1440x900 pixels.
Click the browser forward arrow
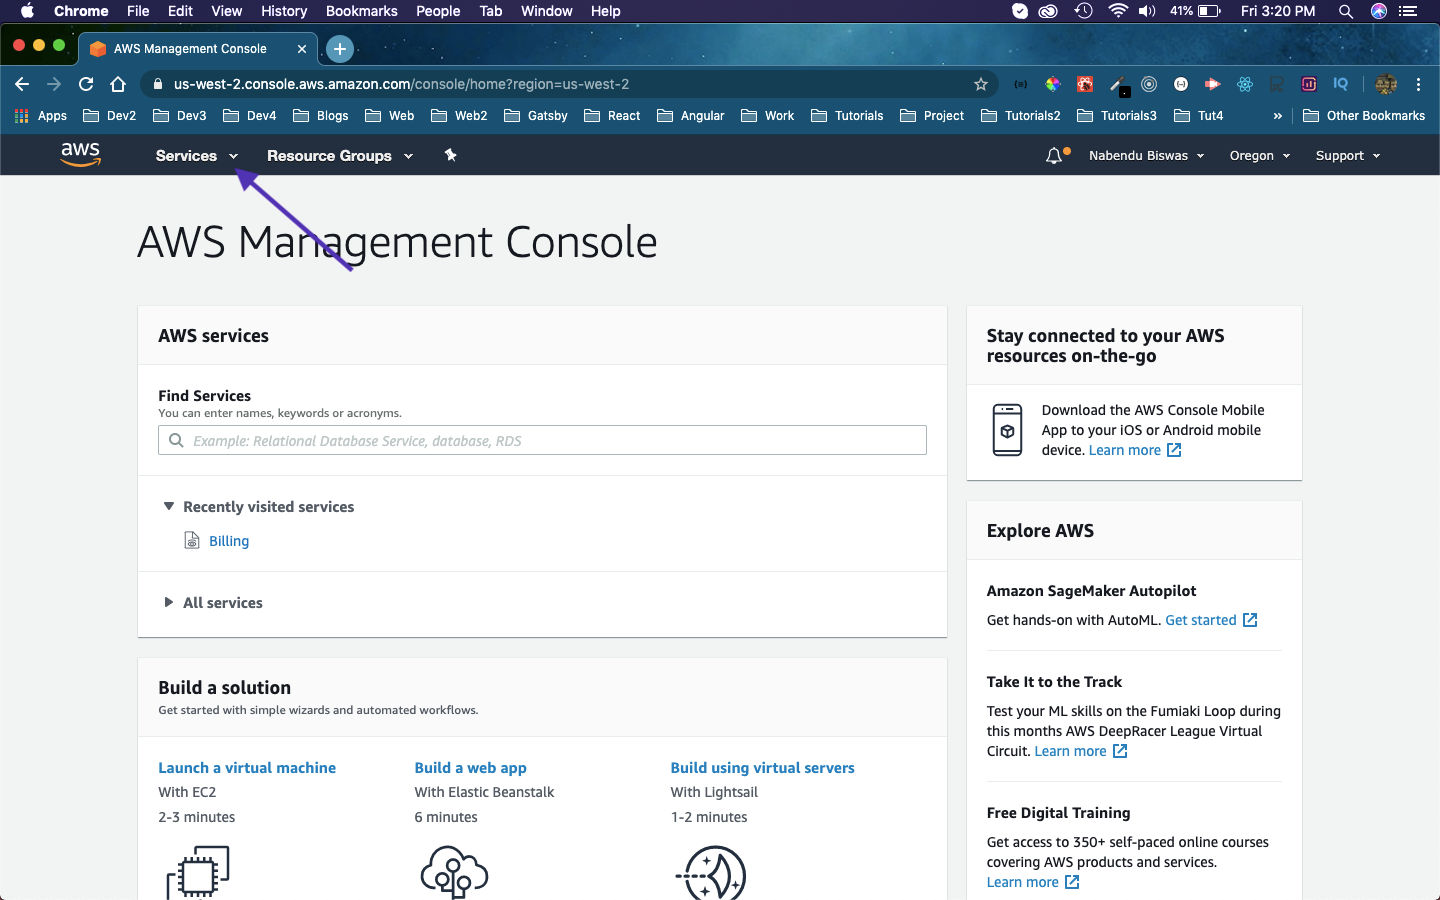(x=54, y=84)
